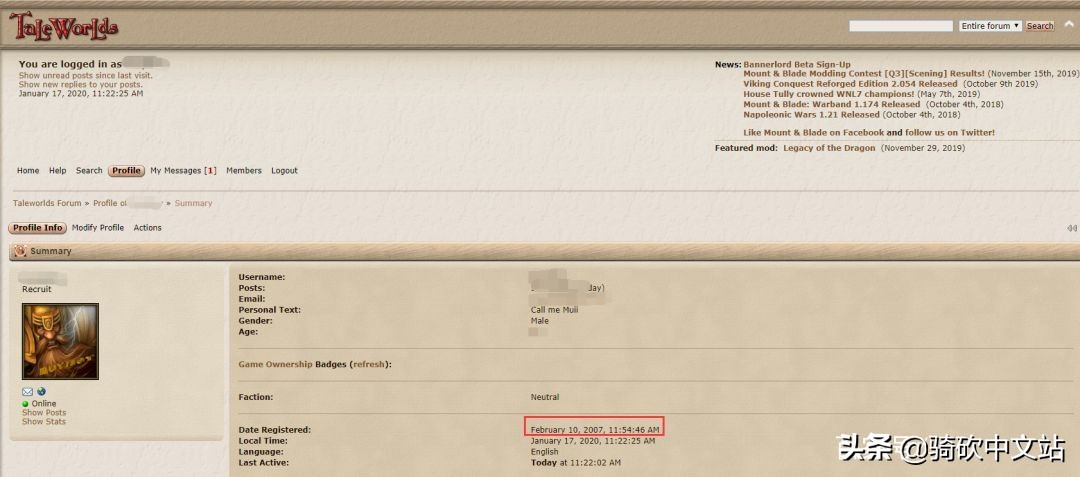Click the user avatar image
The height and width of the screenshot is (477, 1080).
pyautogui.click(x=60, y=341)
